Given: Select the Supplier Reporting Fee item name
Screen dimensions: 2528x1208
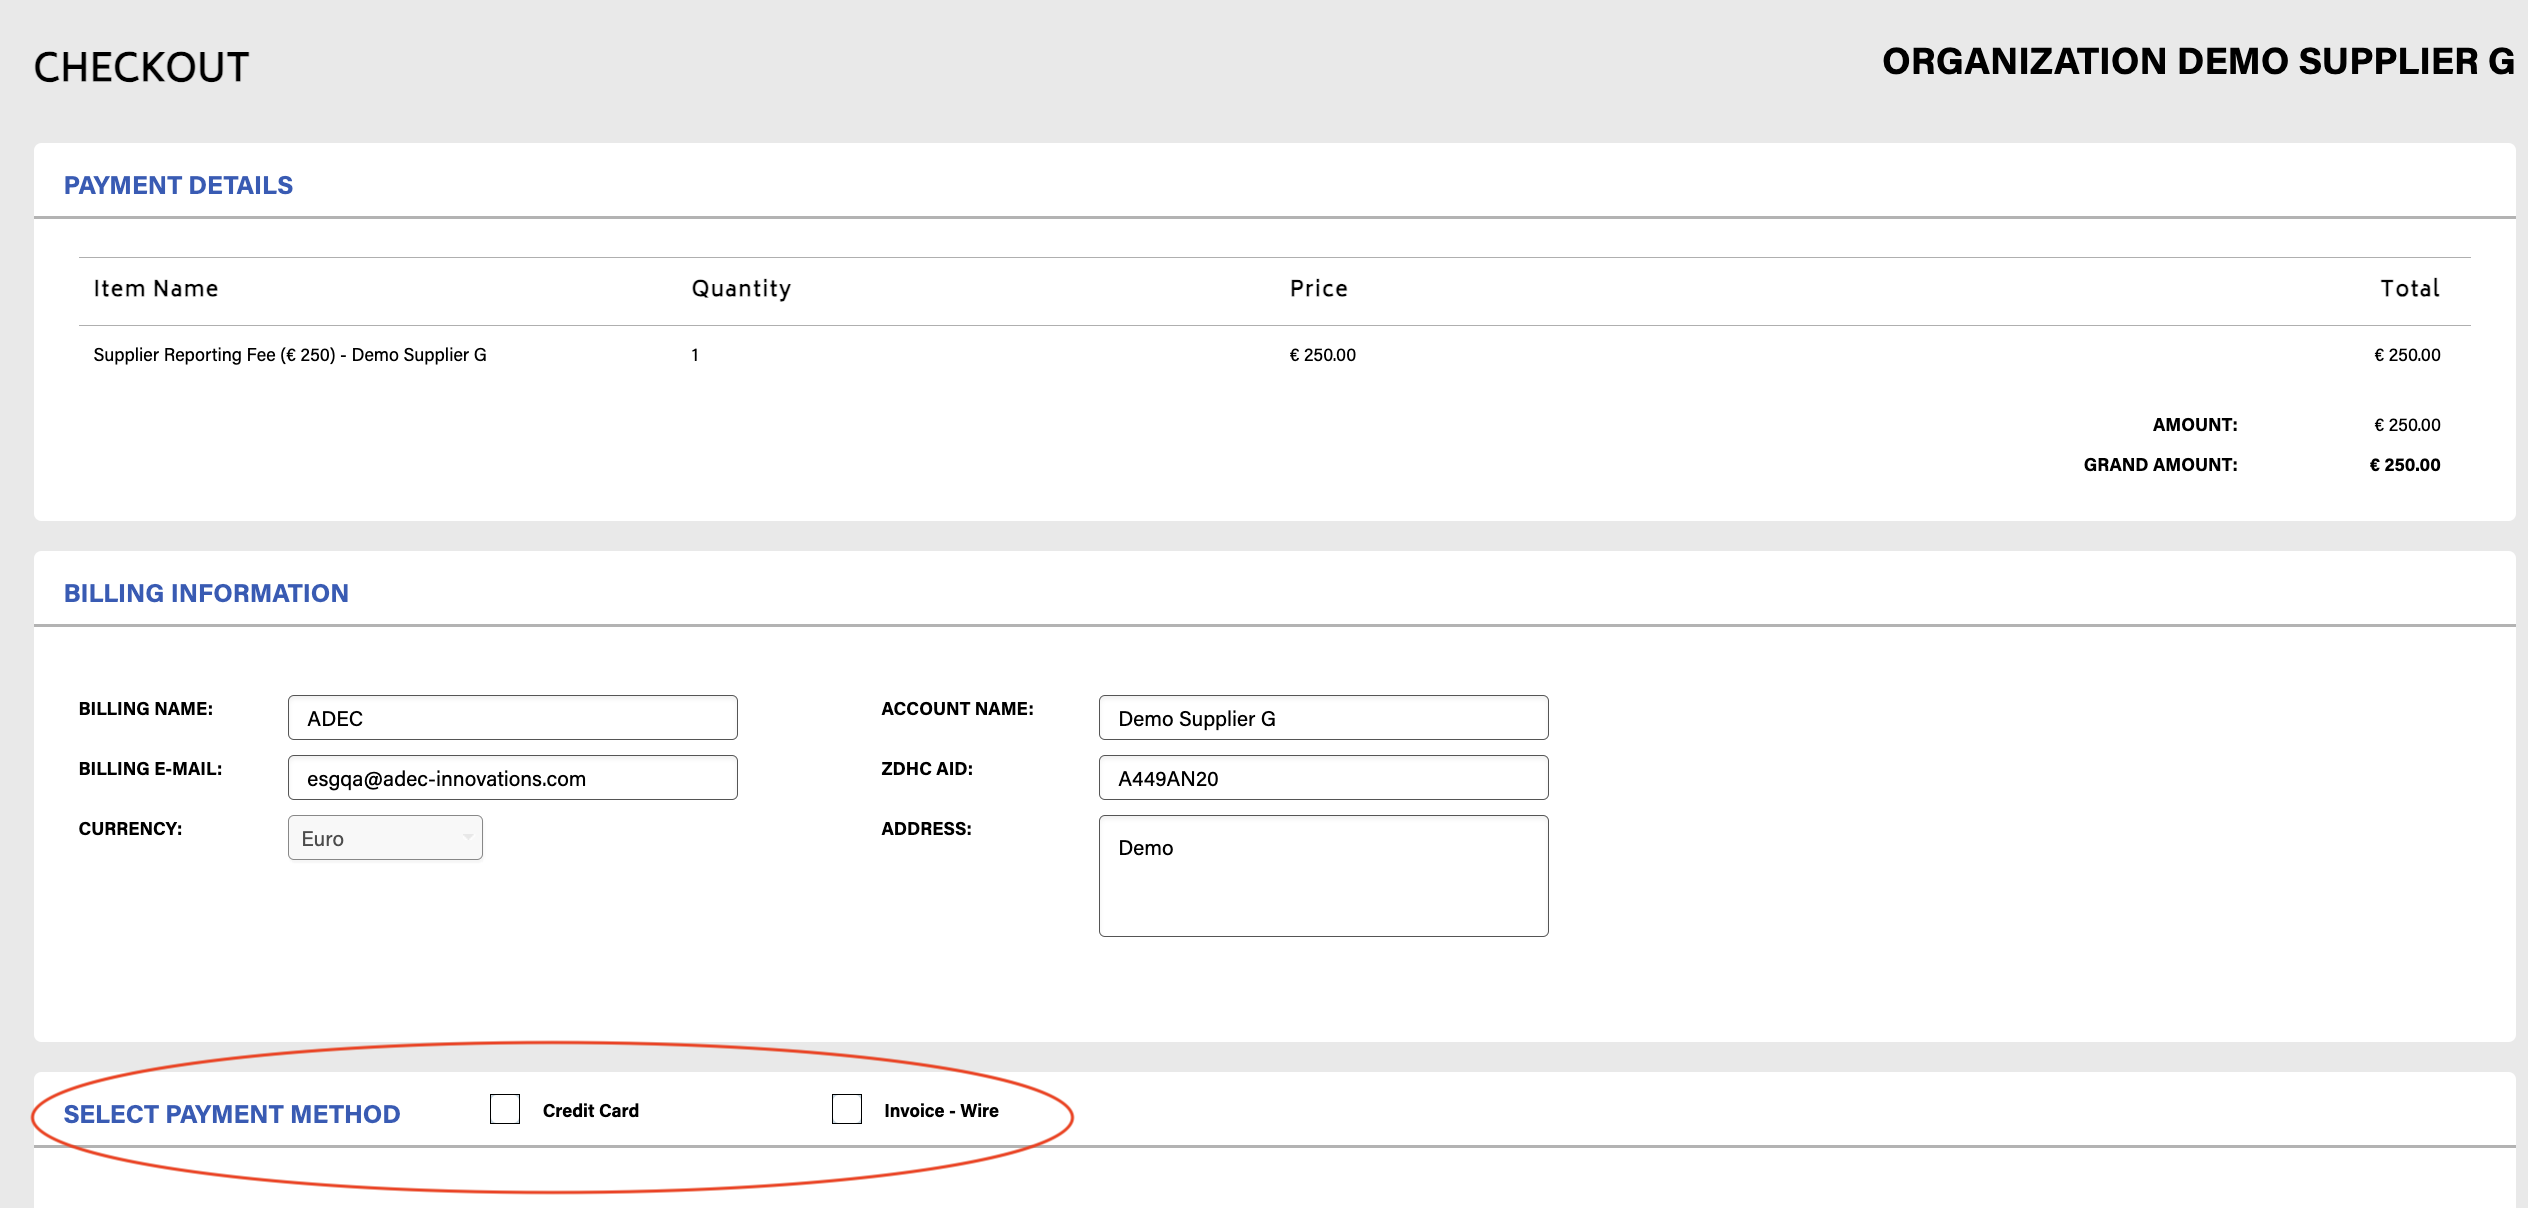Looking at the screenshot, I should click(x=290, y=355).
